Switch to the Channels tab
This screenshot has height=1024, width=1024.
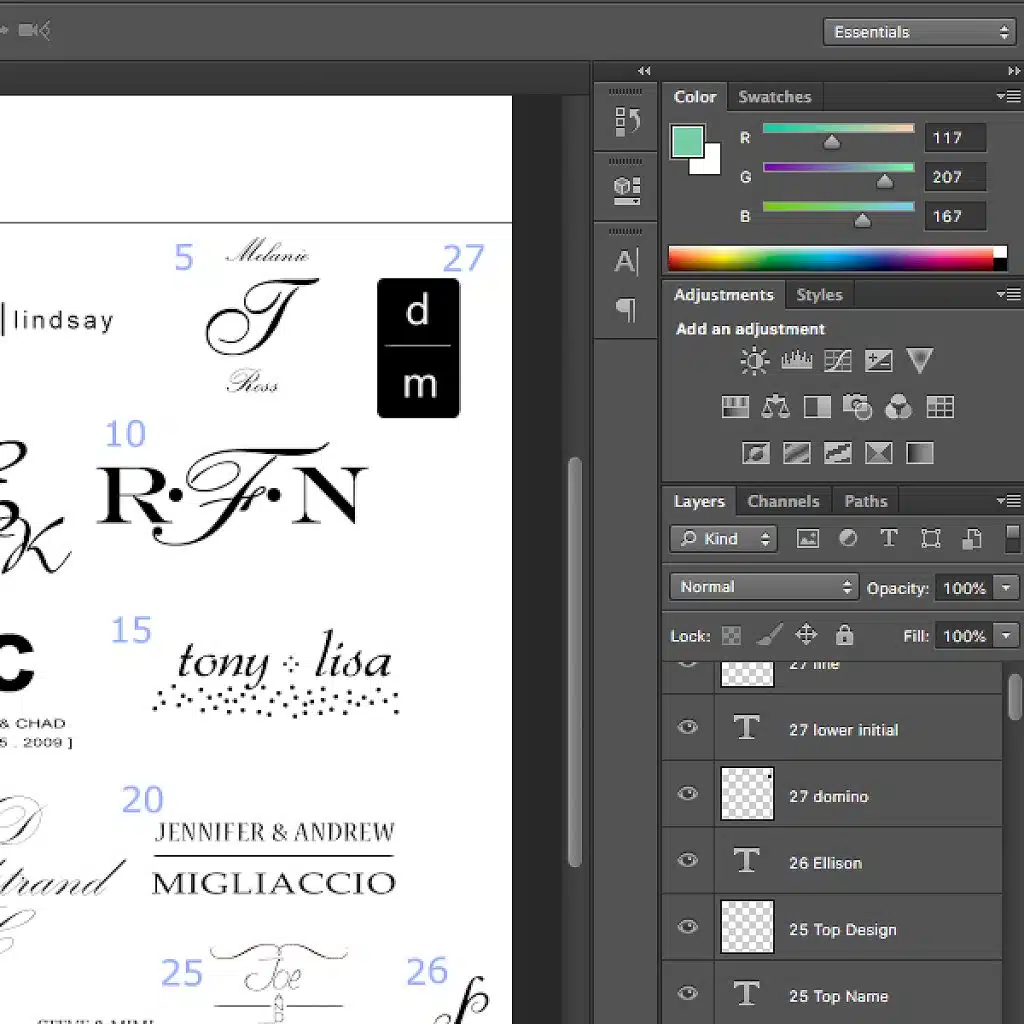click(x=783, y=501)
